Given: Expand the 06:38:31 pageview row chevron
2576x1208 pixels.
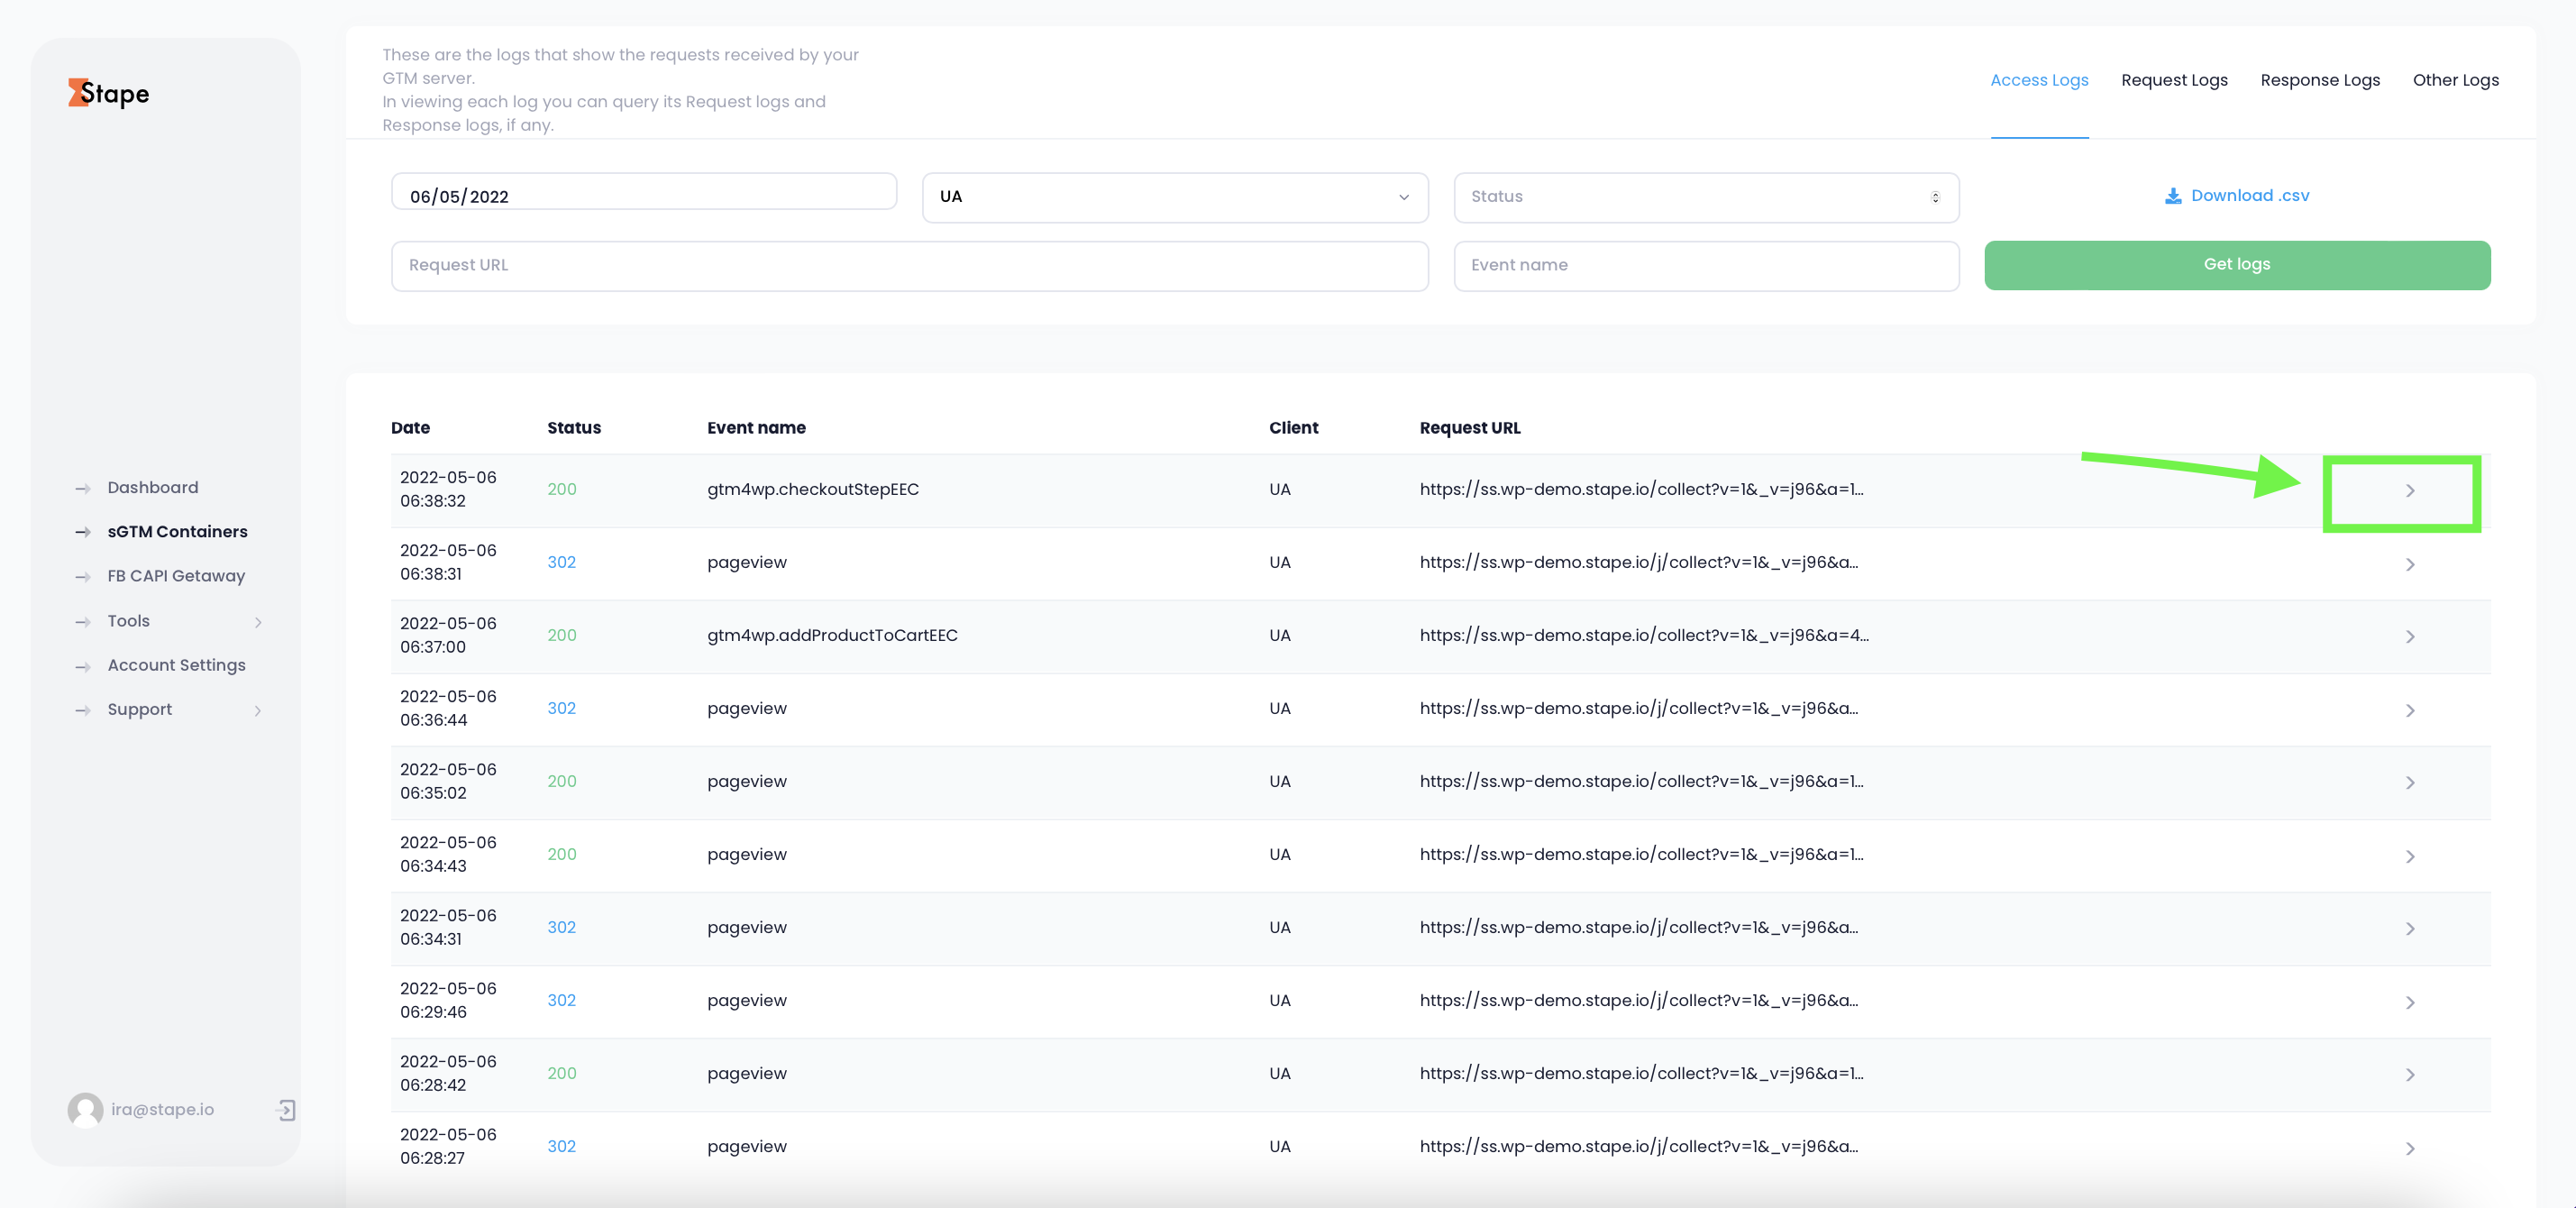Looking at the screenshot, I should pos(2410,564).
